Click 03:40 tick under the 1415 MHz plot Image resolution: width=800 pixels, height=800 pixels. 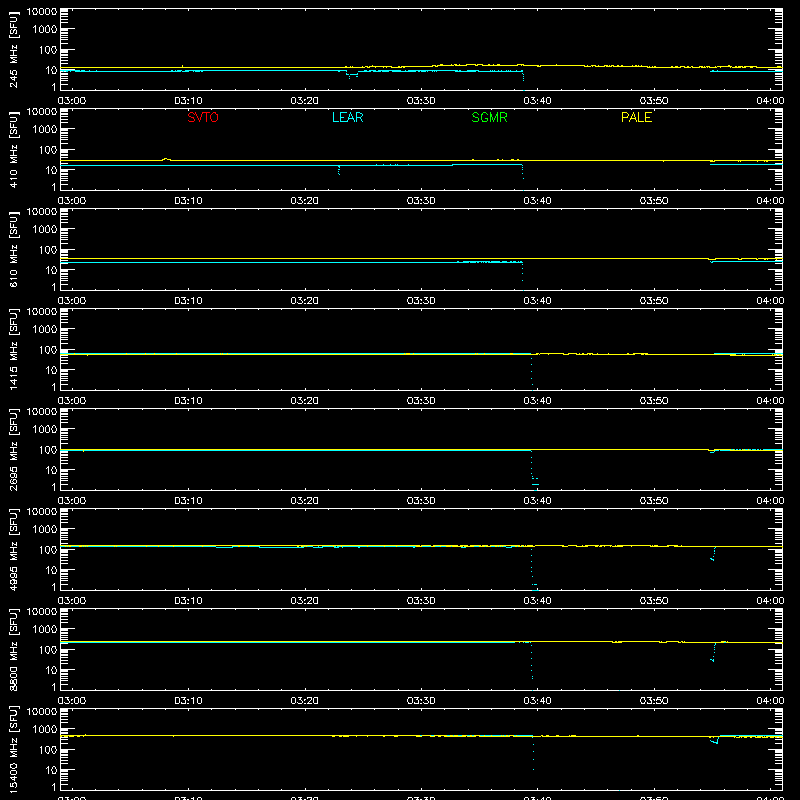537,401
